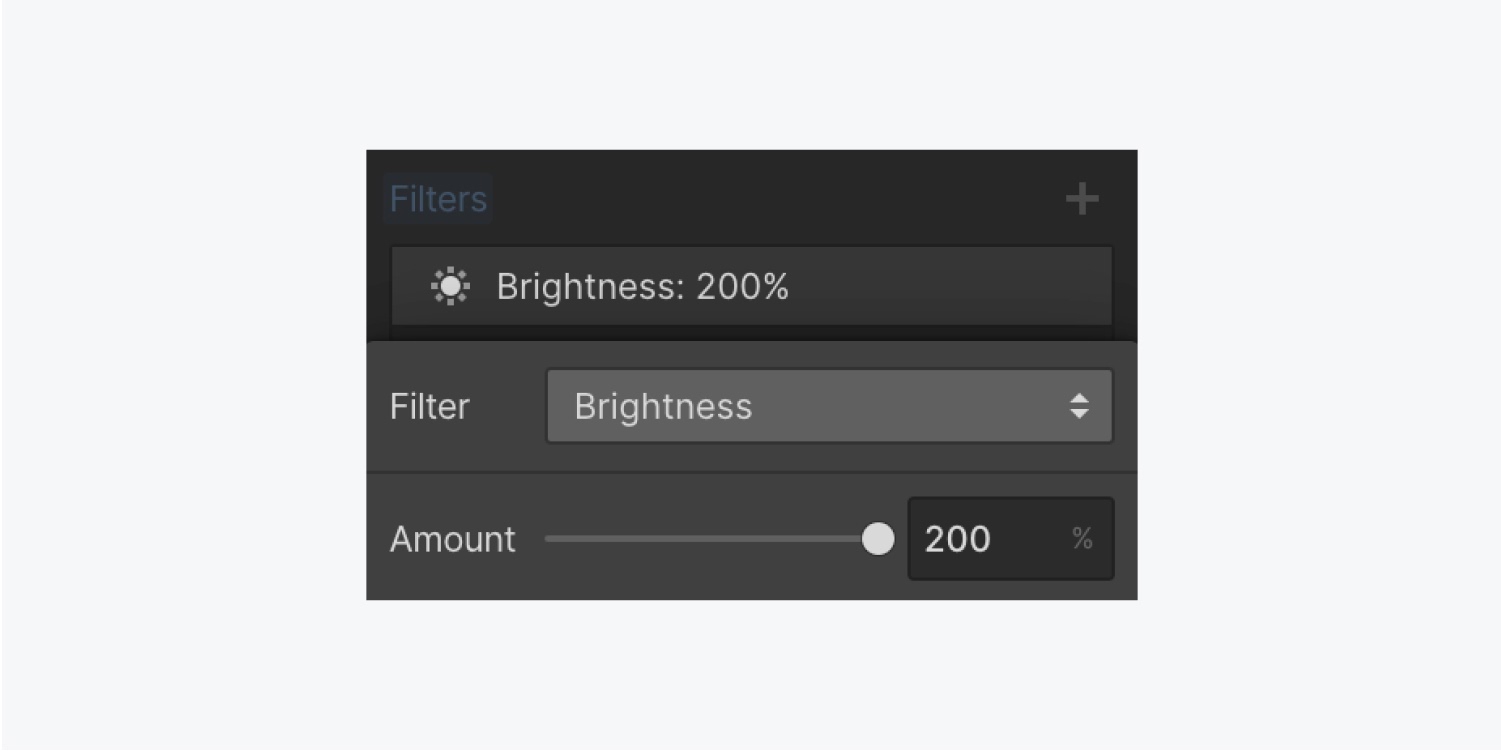Viewport: 1501px width, 751px height.
Task: Click the Amount slider handle knob
Action: [x=878, y=539]
